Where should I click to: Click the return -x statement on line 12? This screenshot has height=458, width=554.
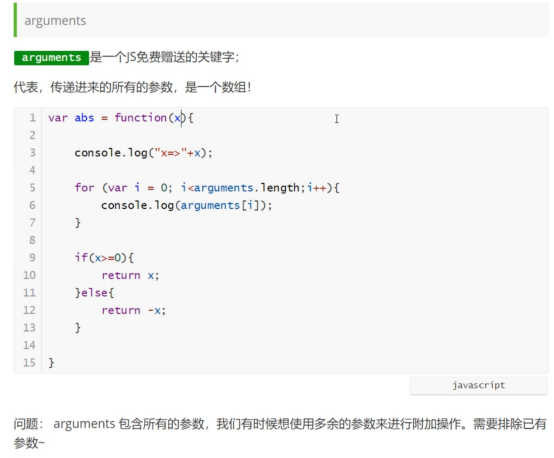tap(134, 310)
